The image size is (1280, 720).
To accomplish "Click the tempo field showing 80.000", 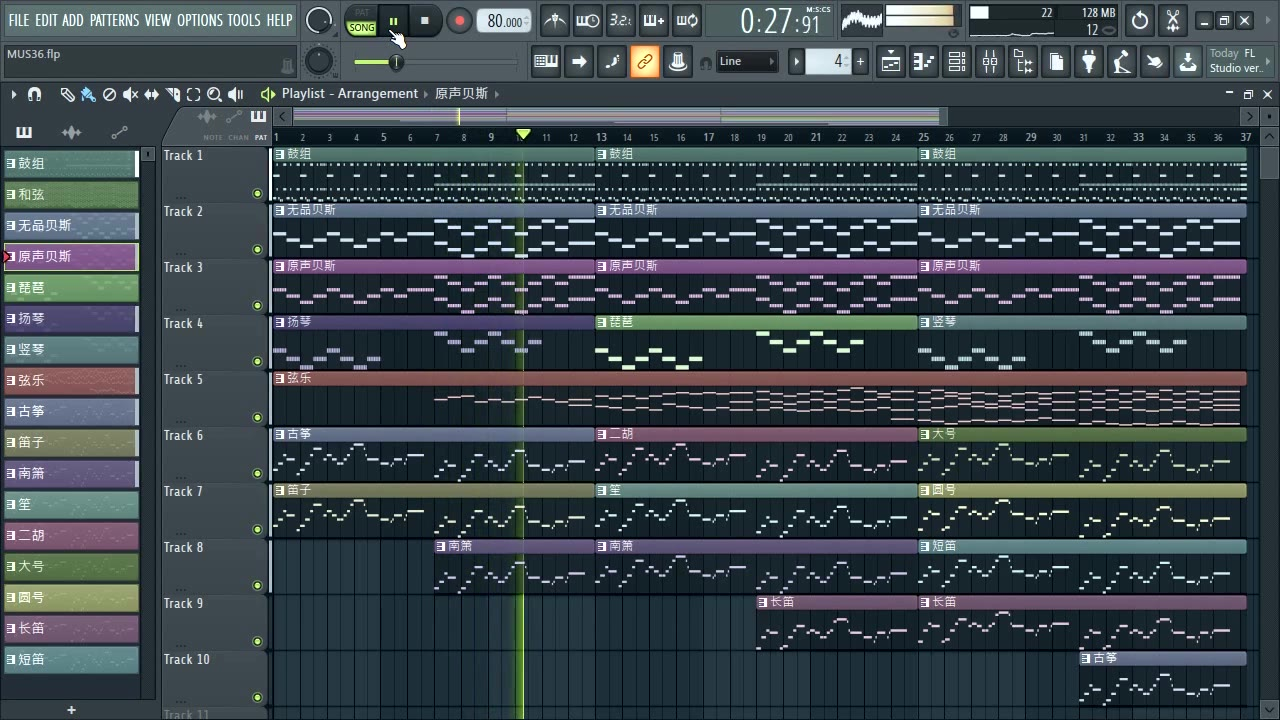I will (x=504, y=21).
